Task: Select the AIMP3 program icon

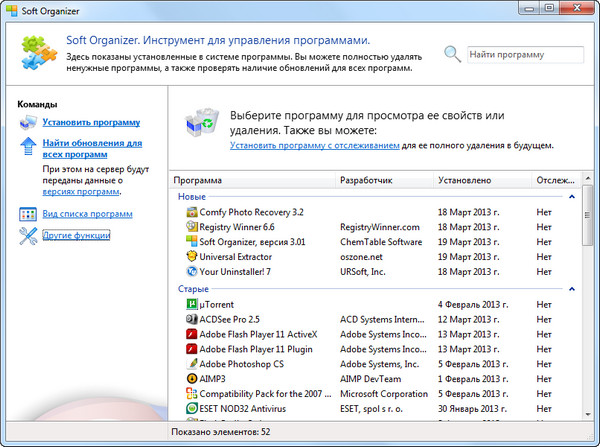Action: (191, 379)
